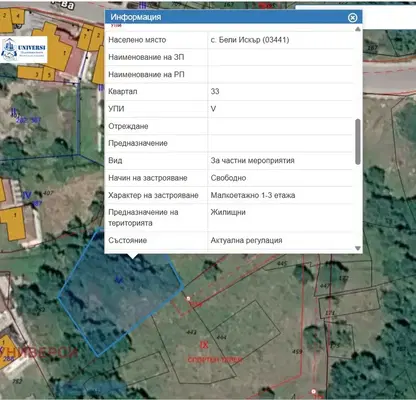Click the 'Предназначение' row label

coord(138,143)
